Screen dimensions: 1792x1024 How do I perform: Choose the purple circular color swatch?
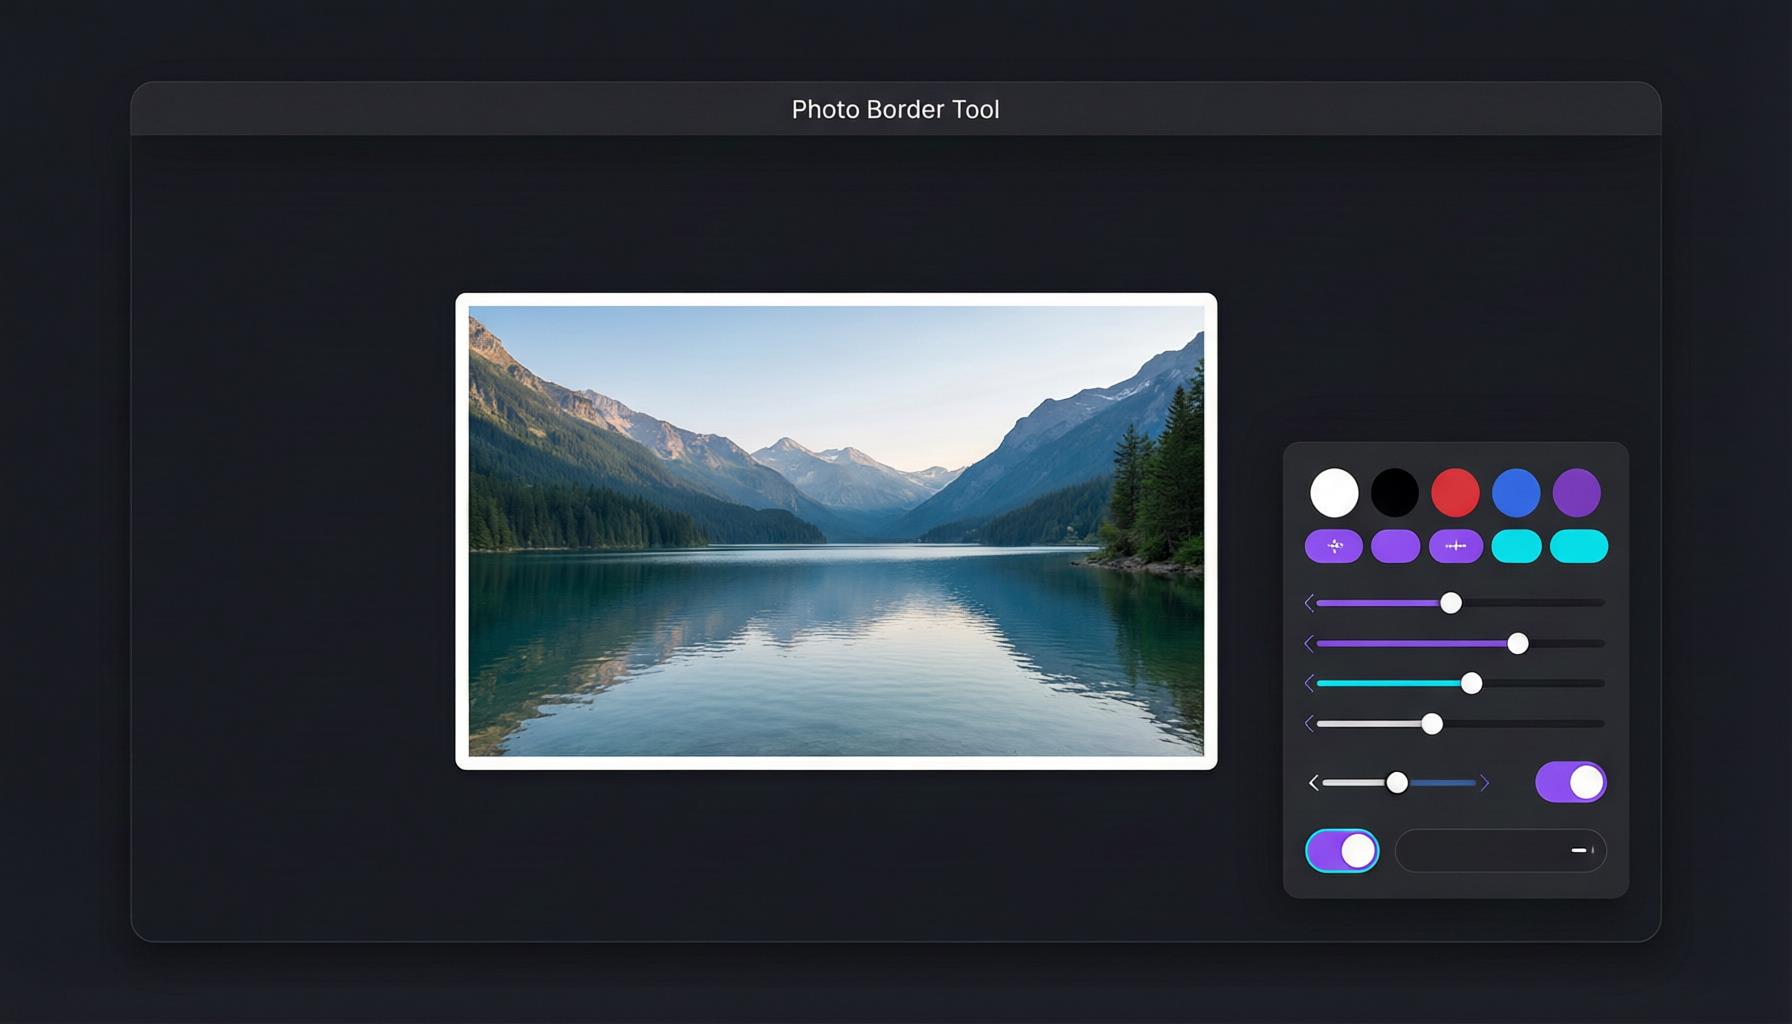pyautogui.click(x=1577, y=493)
